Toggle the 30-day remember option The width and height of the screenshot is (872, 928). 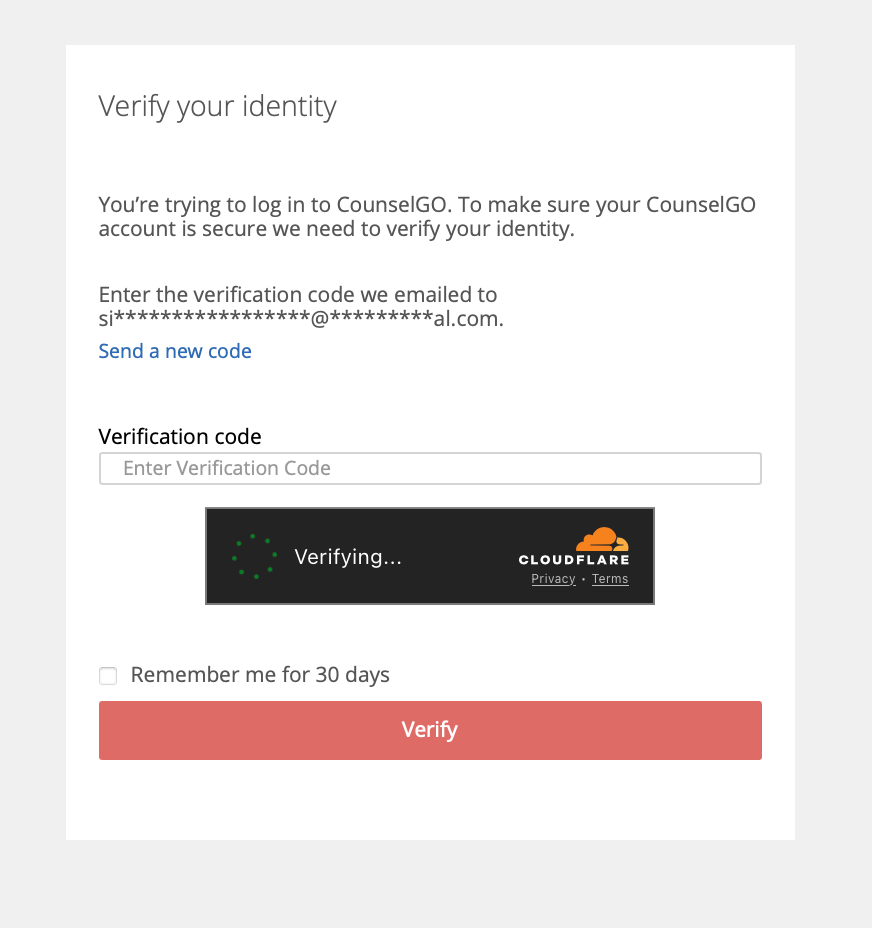pos(107,676)
